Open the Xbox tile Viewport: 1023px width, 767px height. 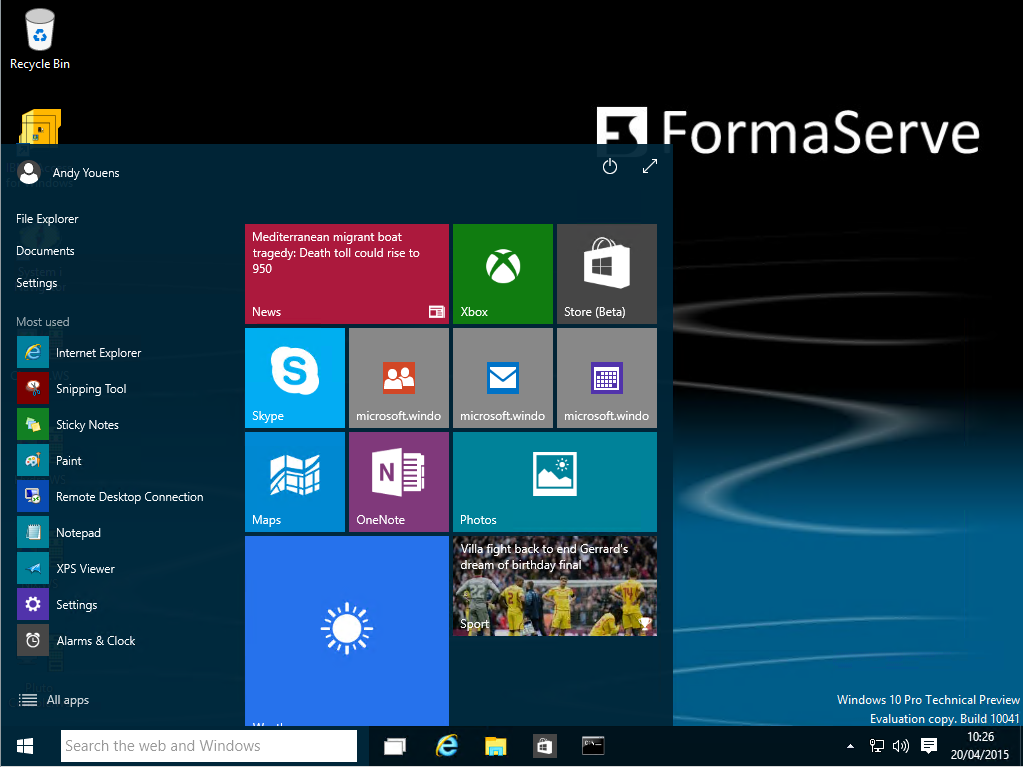point(502,273)
